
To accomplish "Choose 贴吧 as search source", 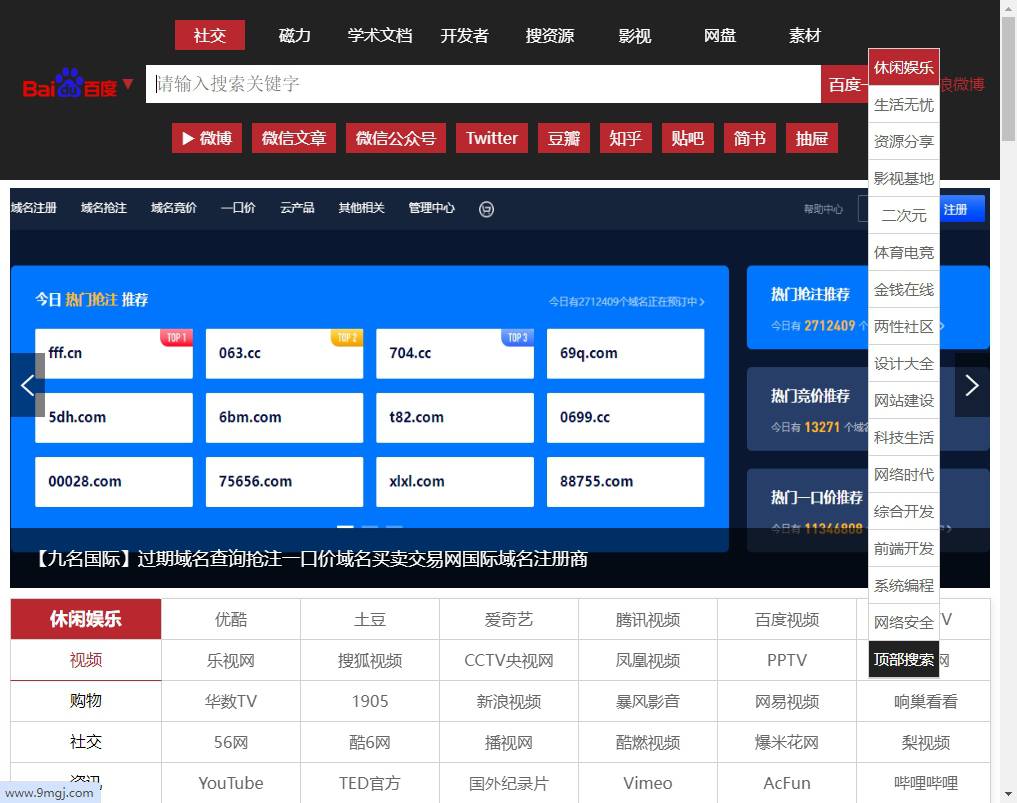I will tap(688, 138).
